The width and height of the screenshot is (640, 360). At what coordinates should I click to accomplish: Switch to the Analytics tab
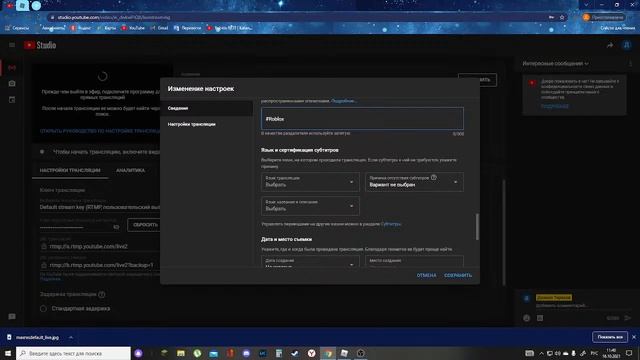130,170
